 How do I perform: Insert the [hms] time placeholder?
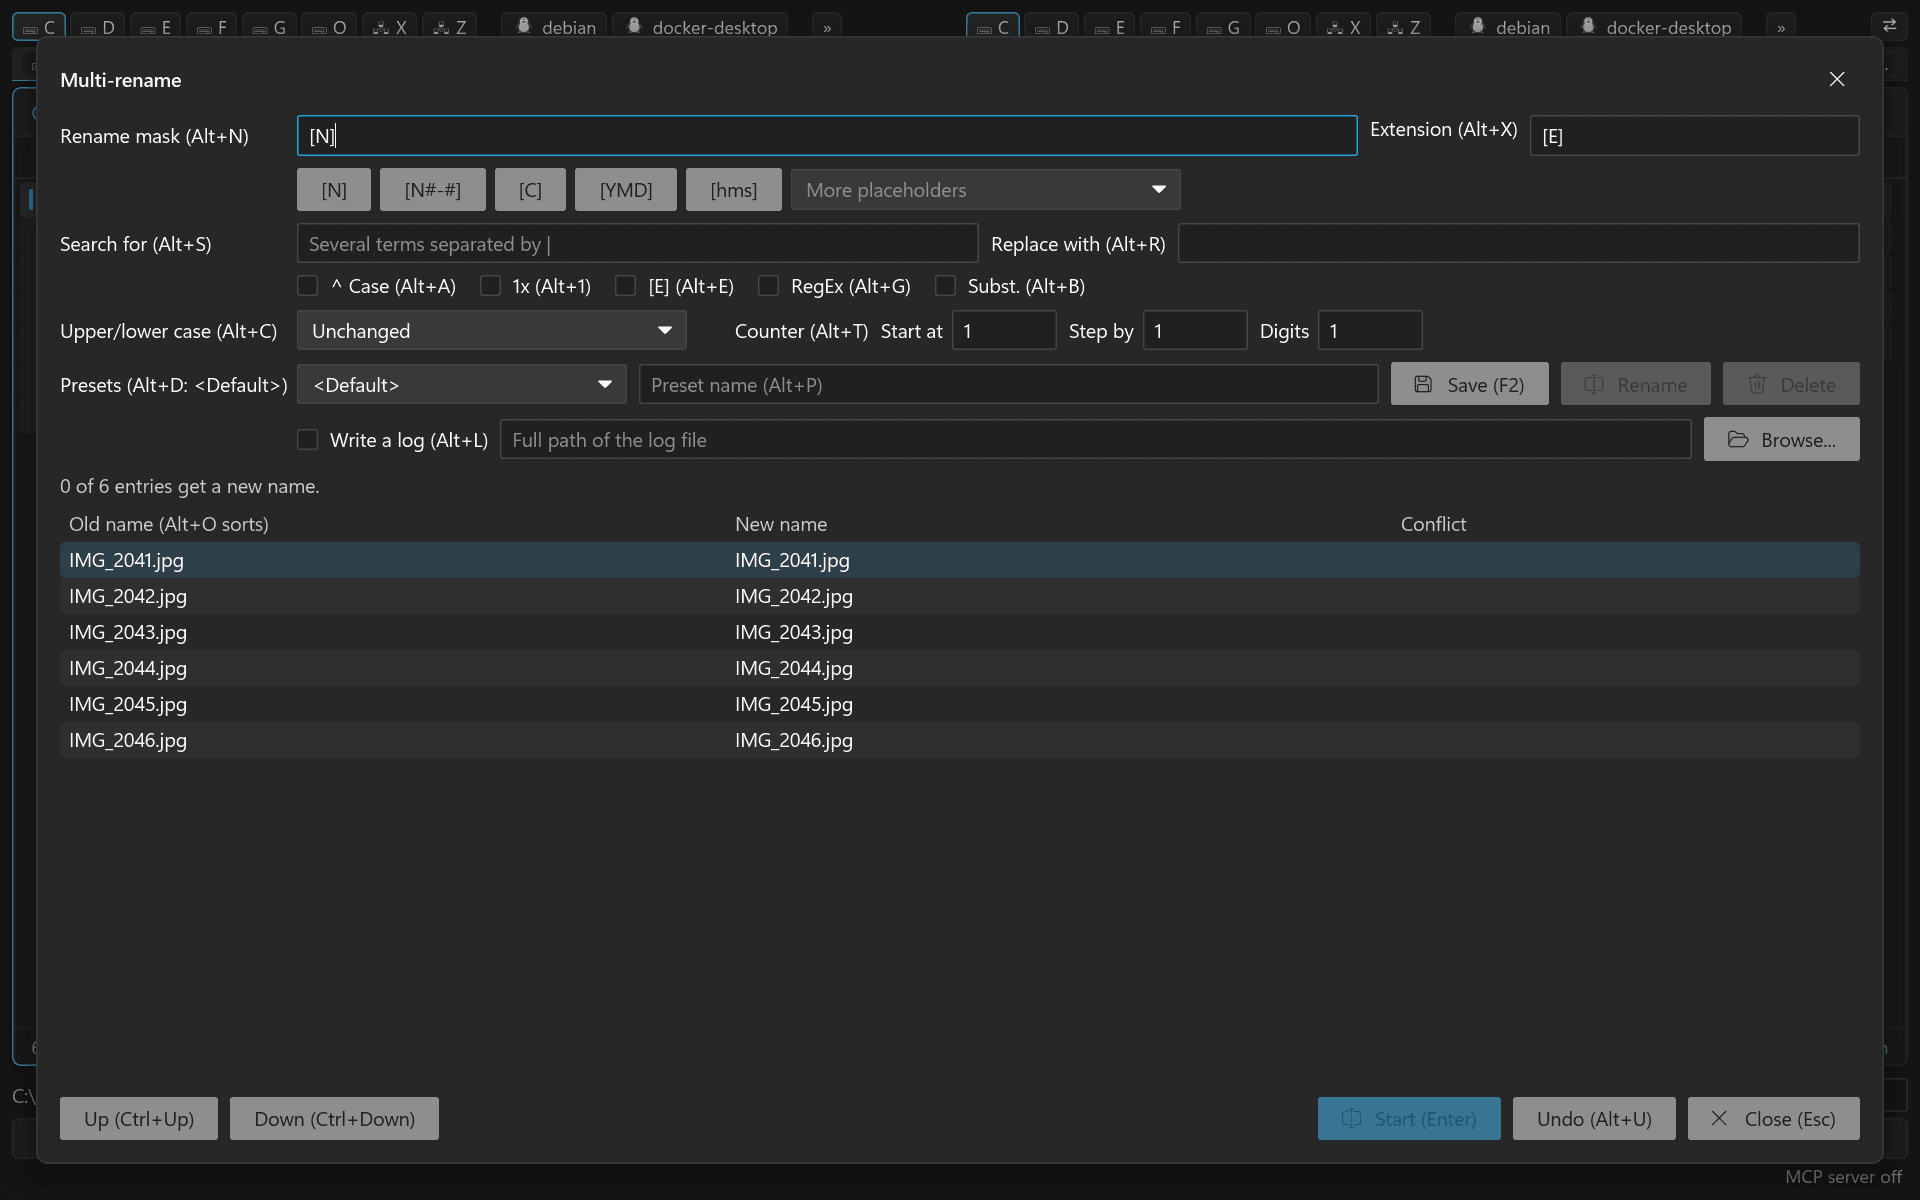pyautogui.click(x=734, y=190)
